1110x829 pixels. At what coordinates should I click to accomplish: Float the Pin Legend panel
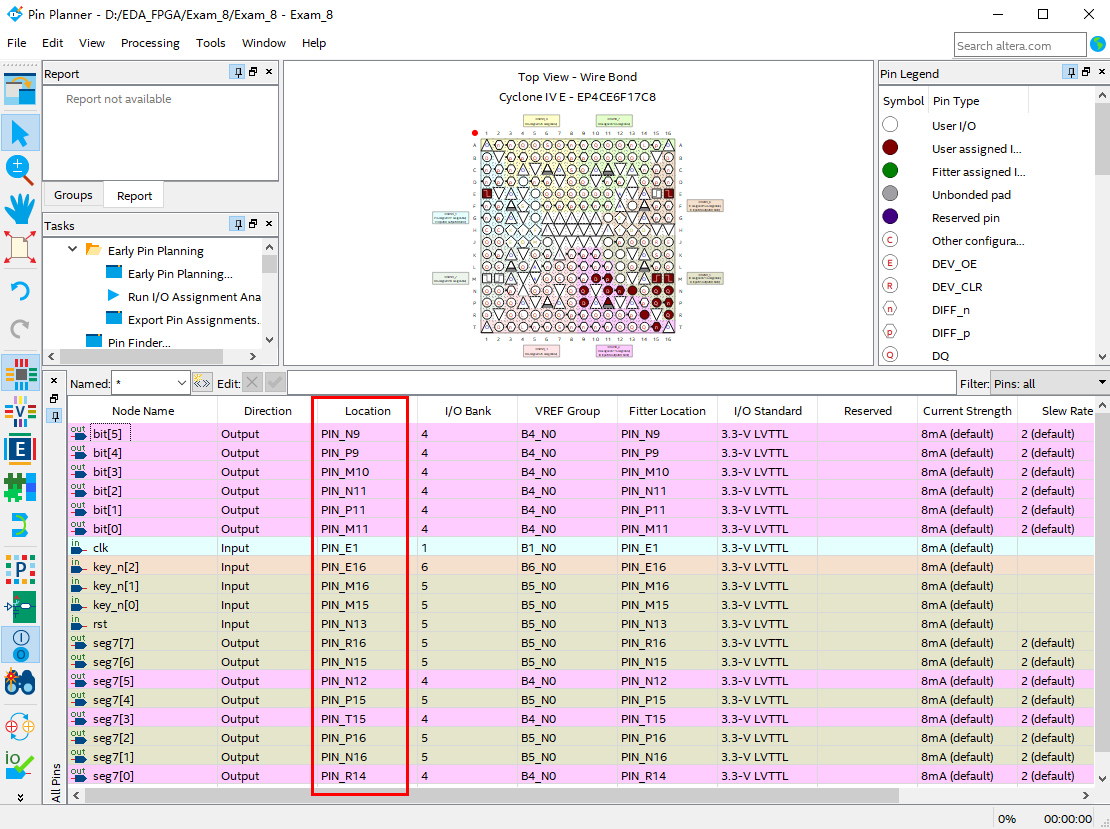tap(1087, 72)
